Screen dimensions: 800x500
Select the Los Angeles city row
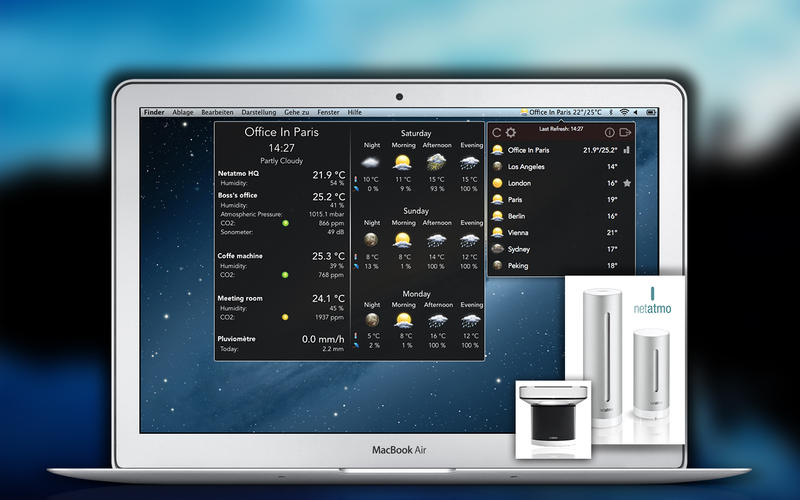tap(561, 167)
